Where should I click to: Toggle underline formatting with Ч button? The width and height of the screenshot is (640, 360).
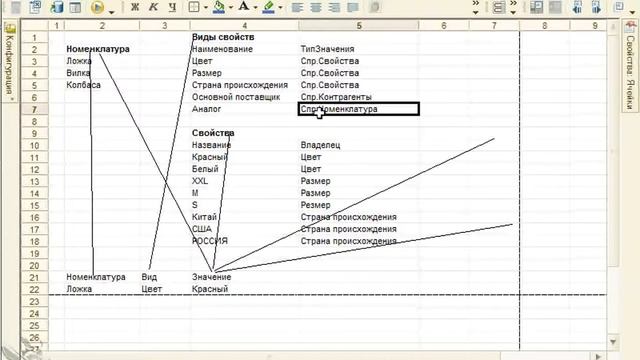[172, 7]
